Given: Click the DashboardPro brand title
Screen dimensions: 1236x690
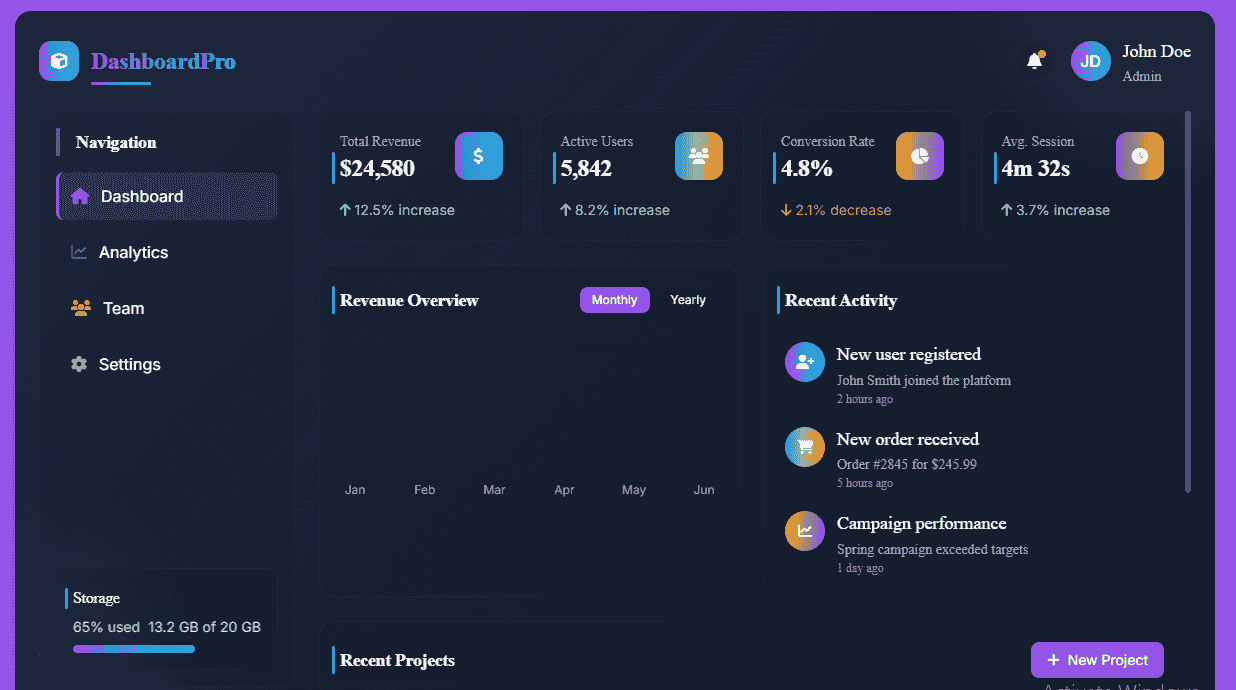Looking at the screenshot, I should (164, 61).
